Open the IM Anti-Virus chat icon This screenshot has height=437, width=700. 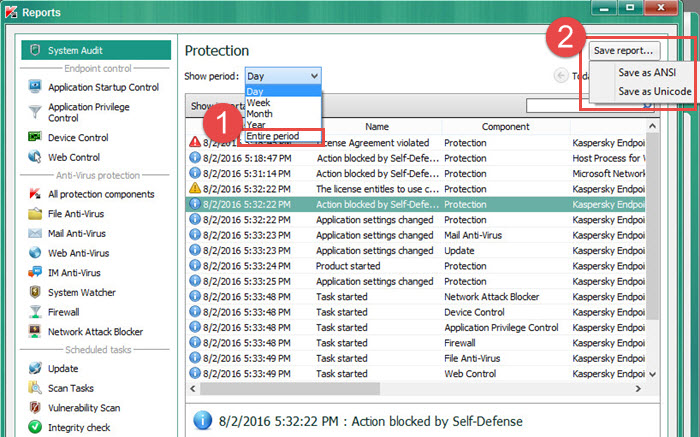coord(35,272)
